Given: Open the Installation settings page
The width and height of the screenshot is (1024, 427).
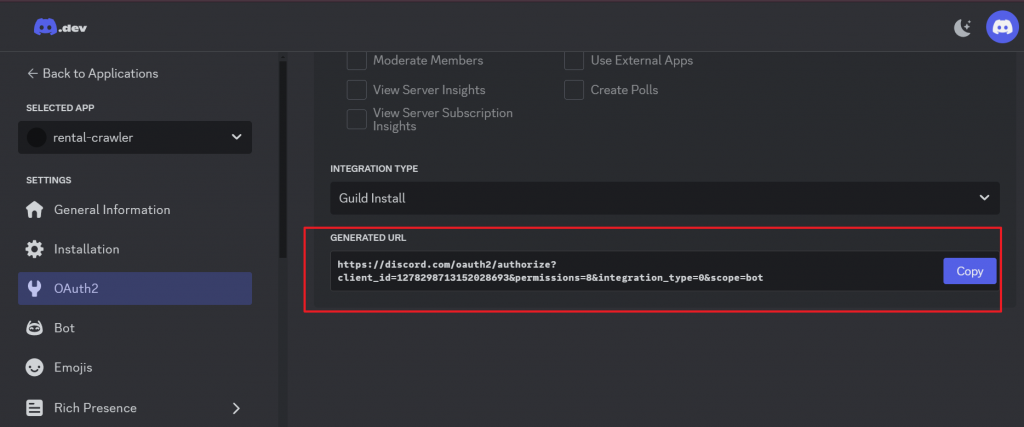Looking at the screenshot, I should [86, 249].
